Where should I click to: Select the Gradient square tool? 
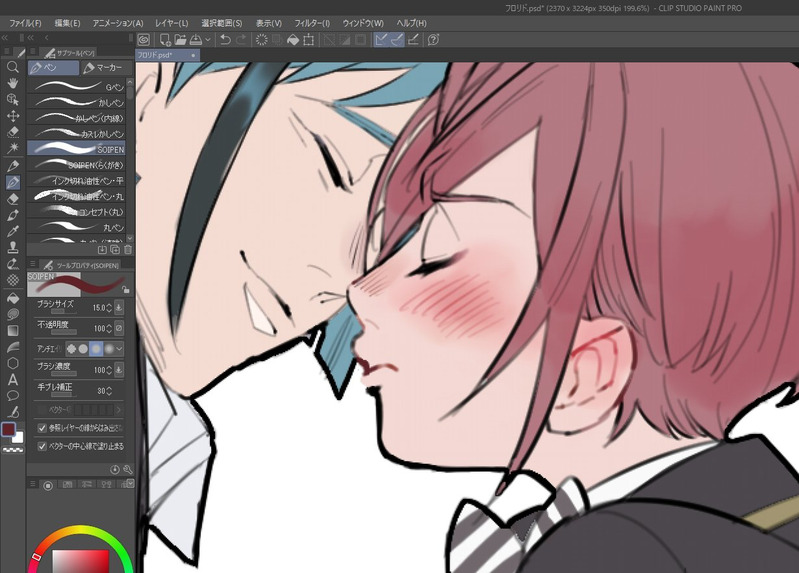[x=13, y=330]
